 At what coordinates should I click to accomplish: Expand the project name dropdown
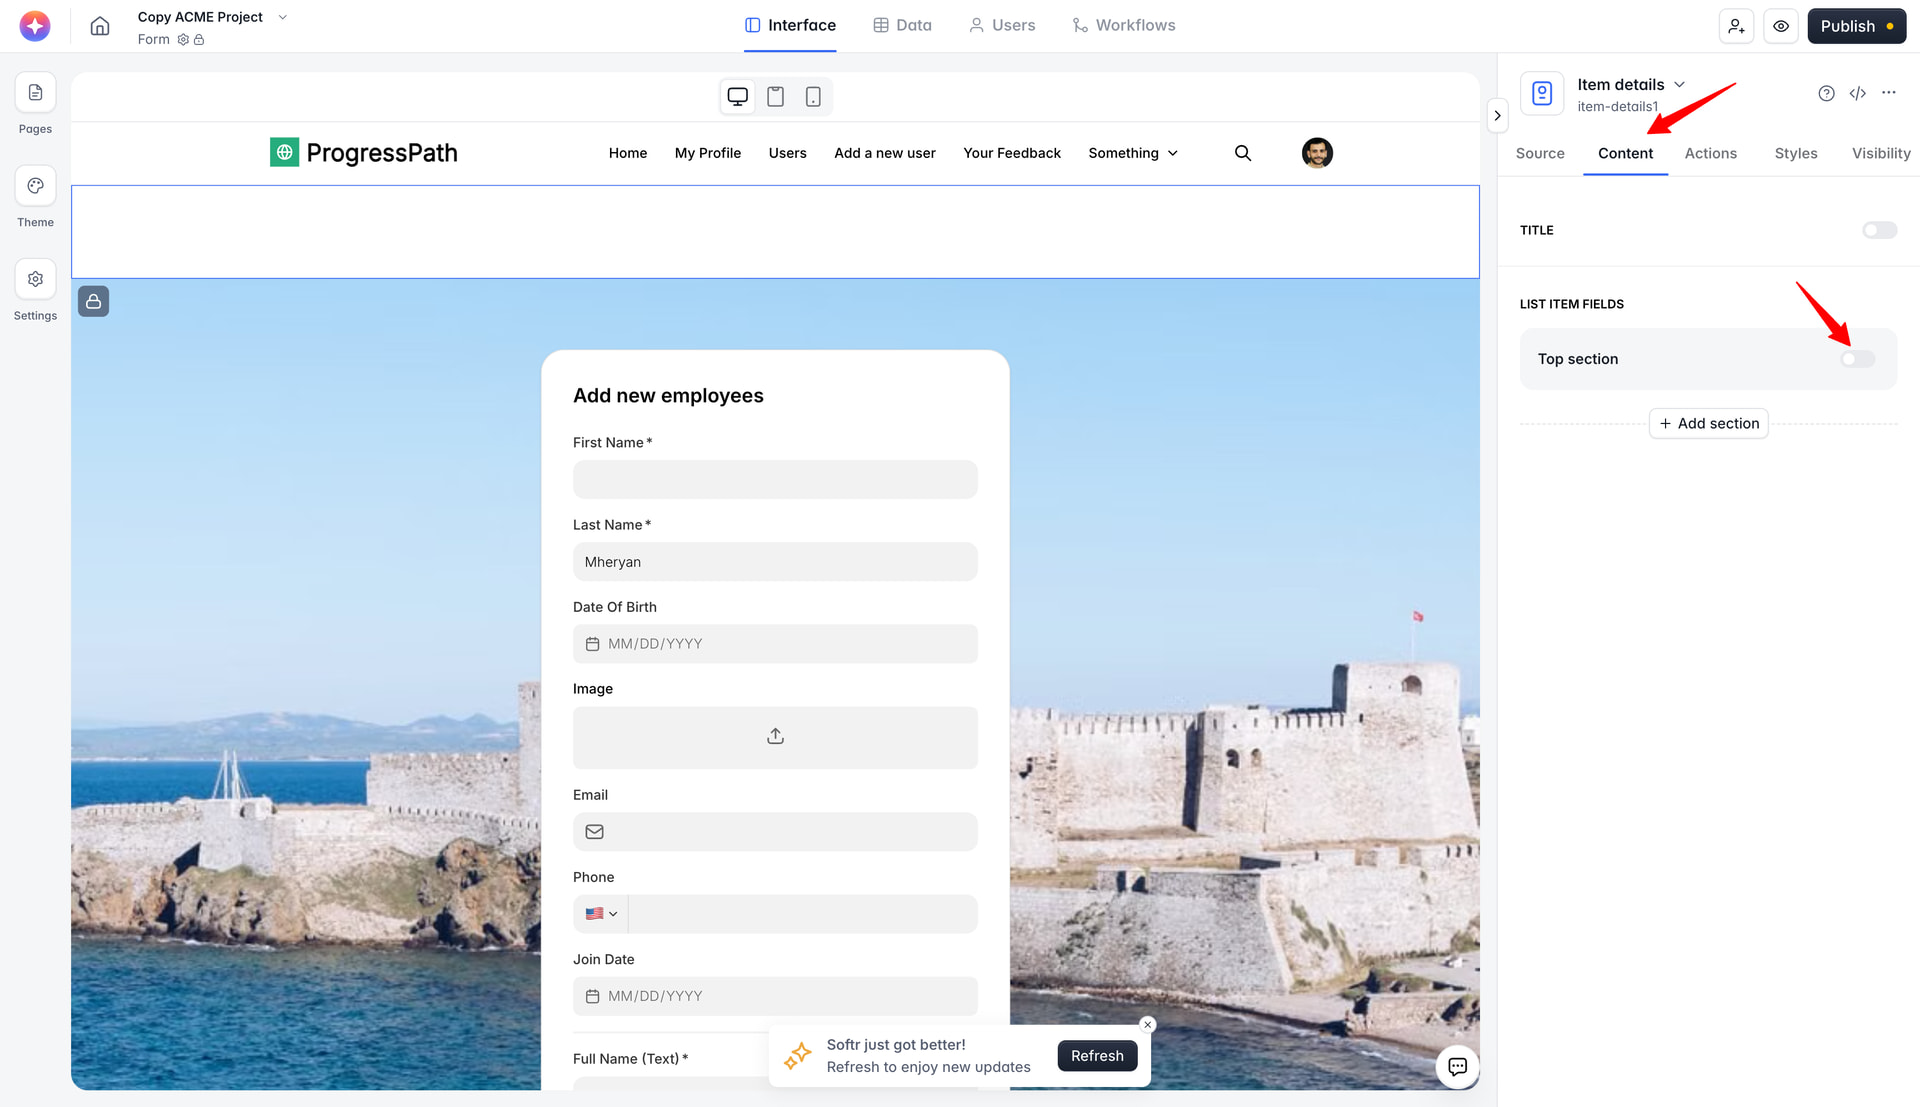pos(282,17)
